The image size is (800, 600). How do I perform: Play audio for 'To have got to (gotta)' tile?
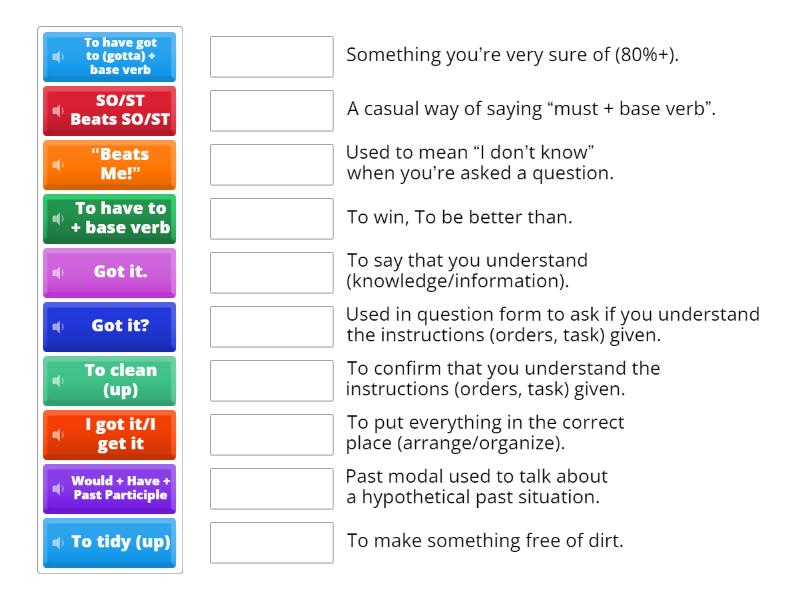pos(58,57)
